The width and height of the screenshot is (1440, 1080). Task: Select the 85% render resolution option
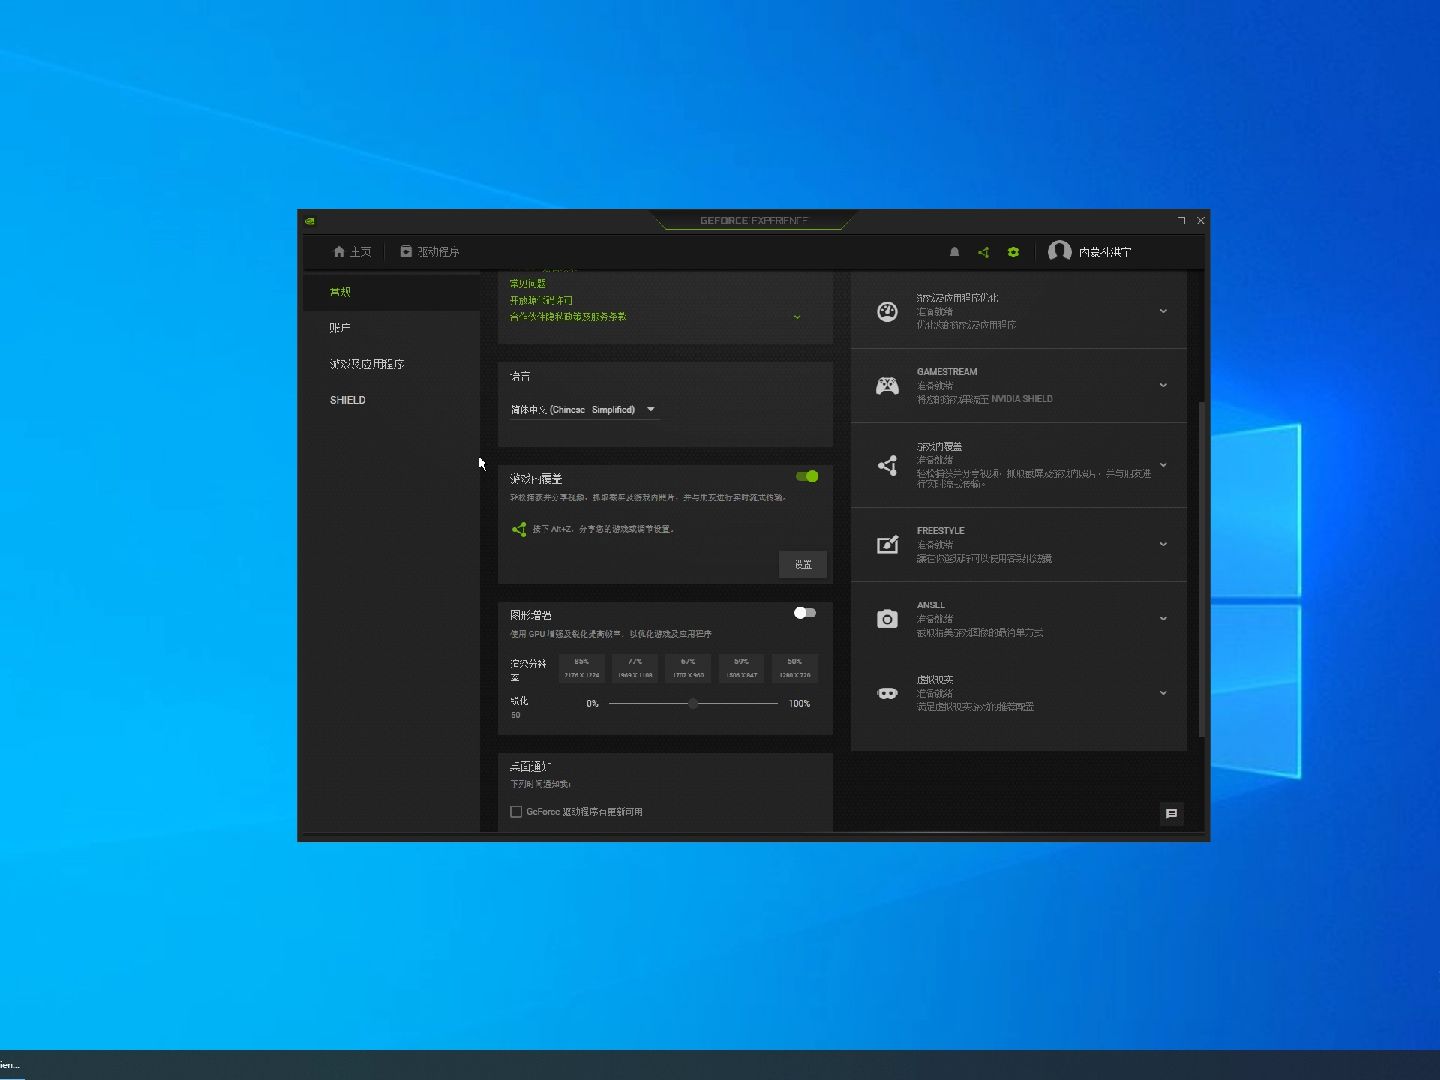pos(582,668)
